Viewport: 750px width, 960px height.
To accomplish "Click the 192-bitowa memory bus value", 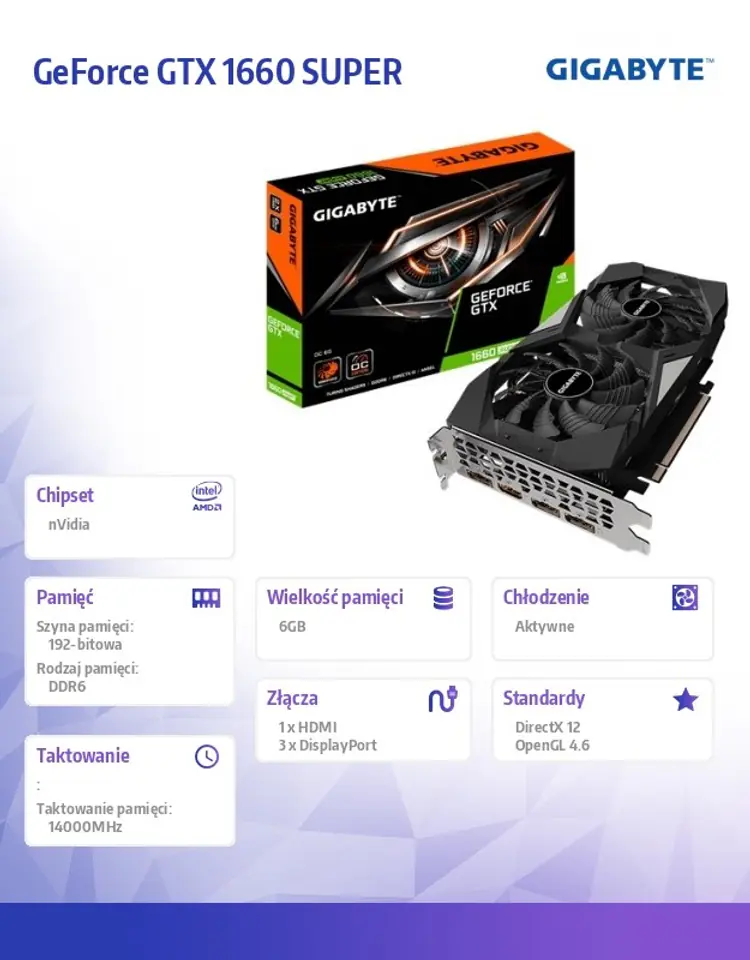I will [x=85, y=644].
